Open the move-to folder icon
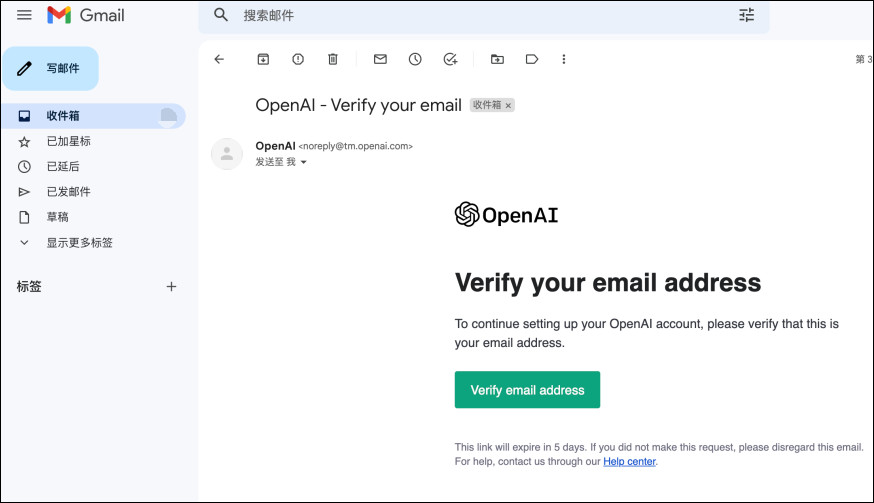This screenshot has width=874, height=503. [497, 59]
